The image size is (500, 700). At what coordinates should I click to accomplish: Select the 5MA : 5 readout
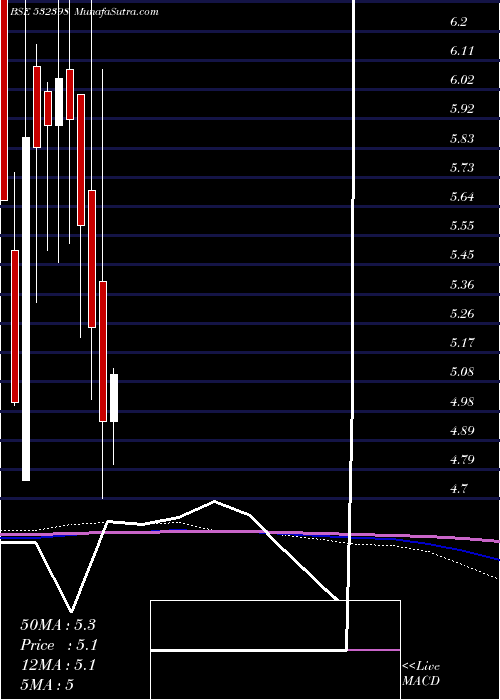point(47,684)
